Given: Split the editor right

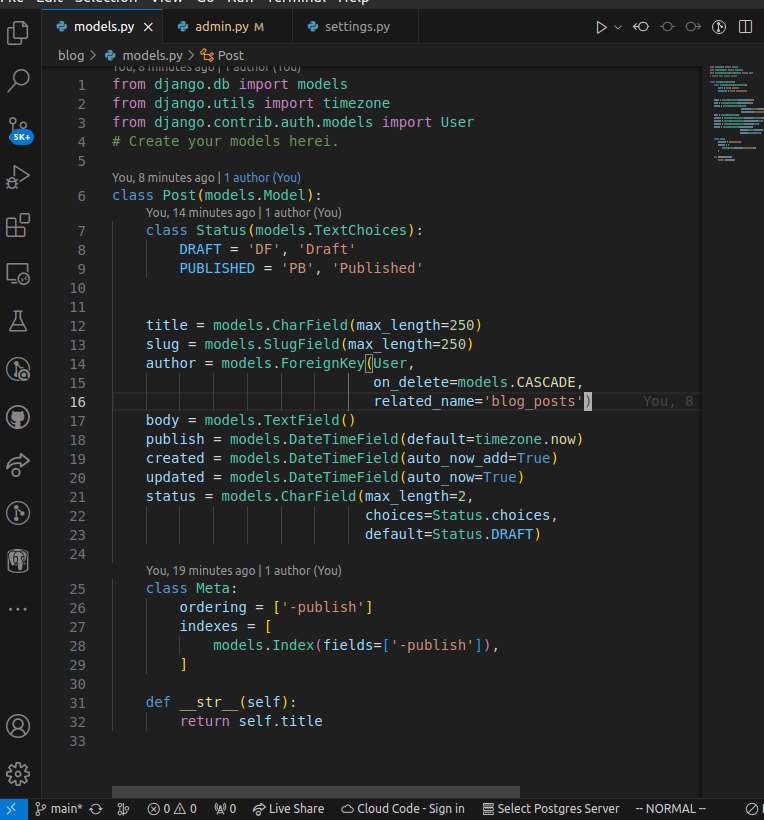Looking at the screenshot, I should point(745,27).
